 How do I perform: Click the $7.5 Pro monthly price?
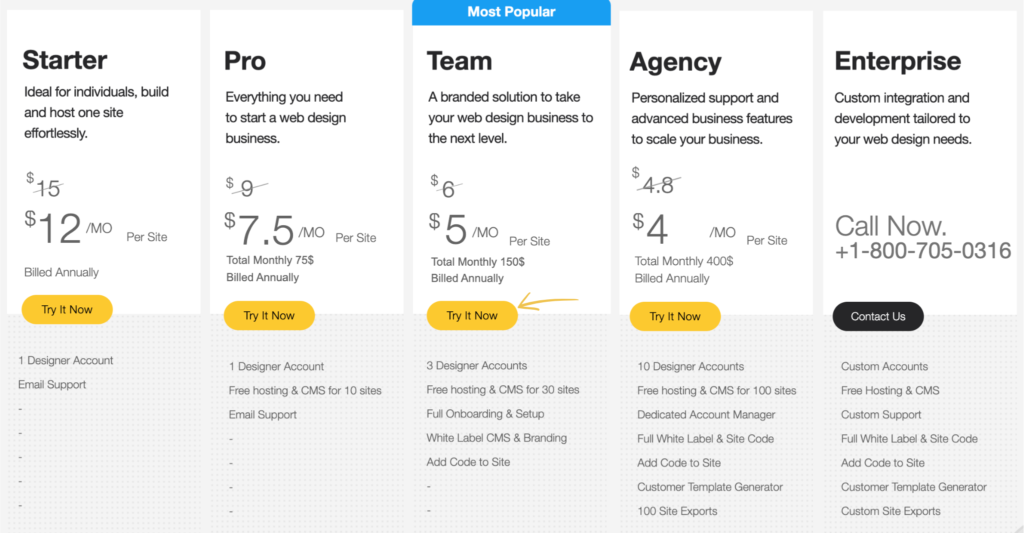[x=260, y=229]
